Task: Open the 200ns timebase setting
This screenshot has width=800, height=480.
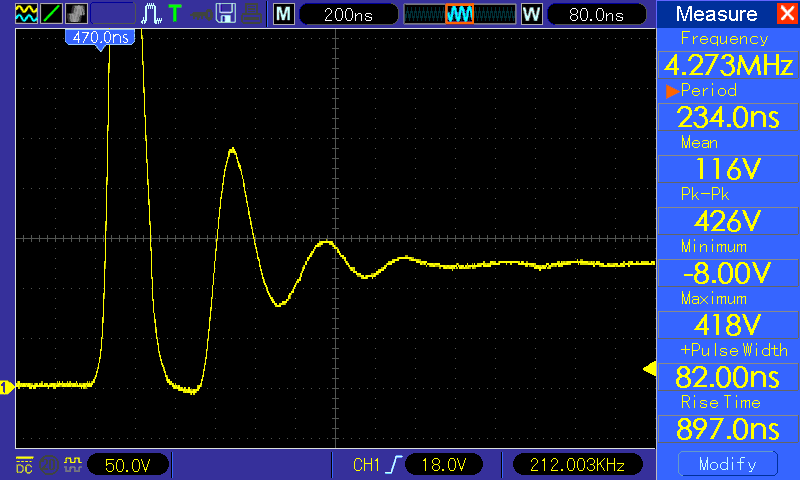Action: click(x=348, y=14)
